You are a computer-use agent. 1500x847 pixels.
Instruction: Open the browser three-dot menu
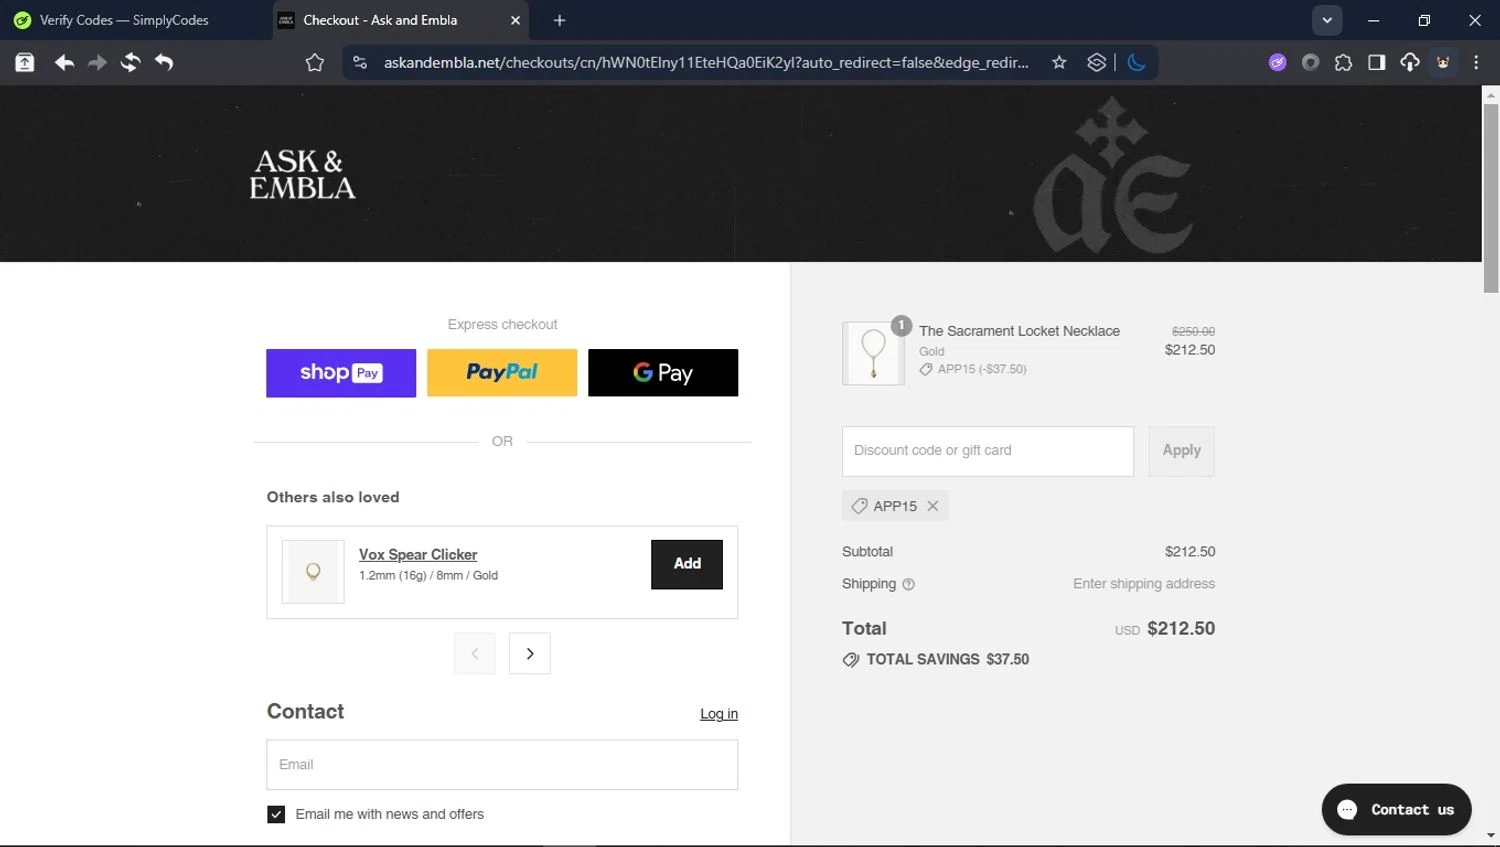[x=1476, y=62]
